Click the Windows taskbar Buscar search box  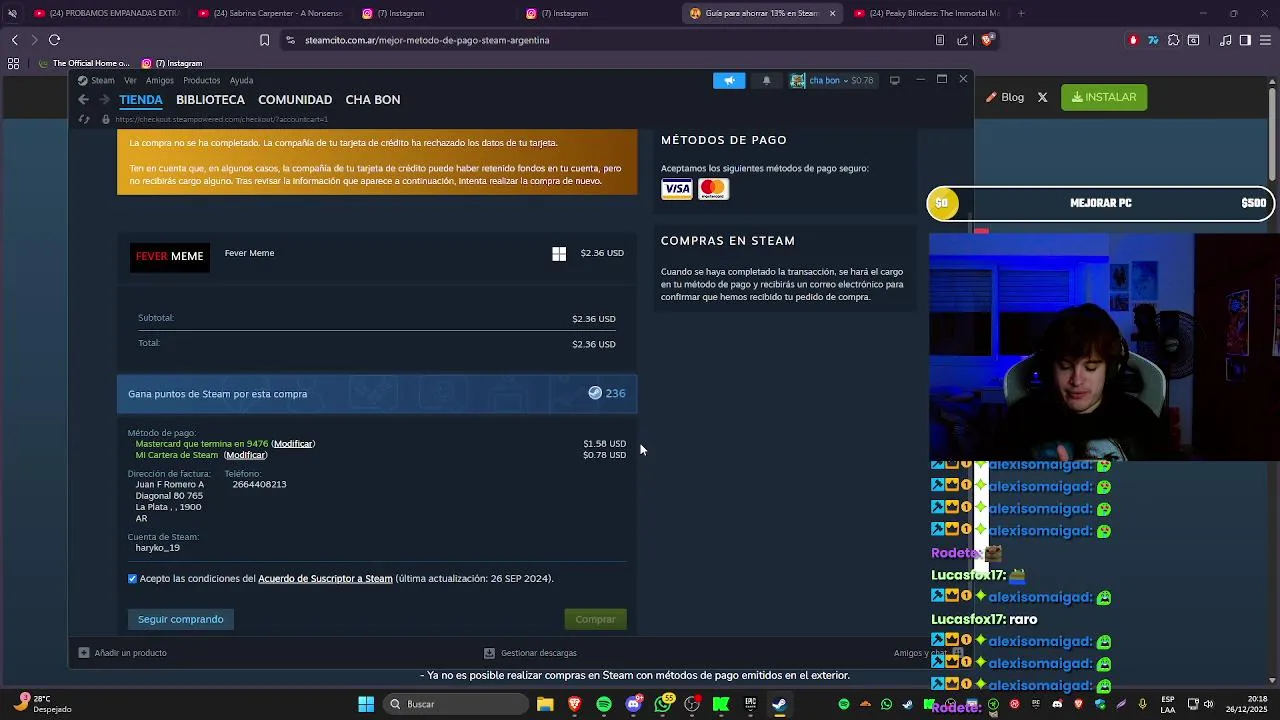point(458,704)
